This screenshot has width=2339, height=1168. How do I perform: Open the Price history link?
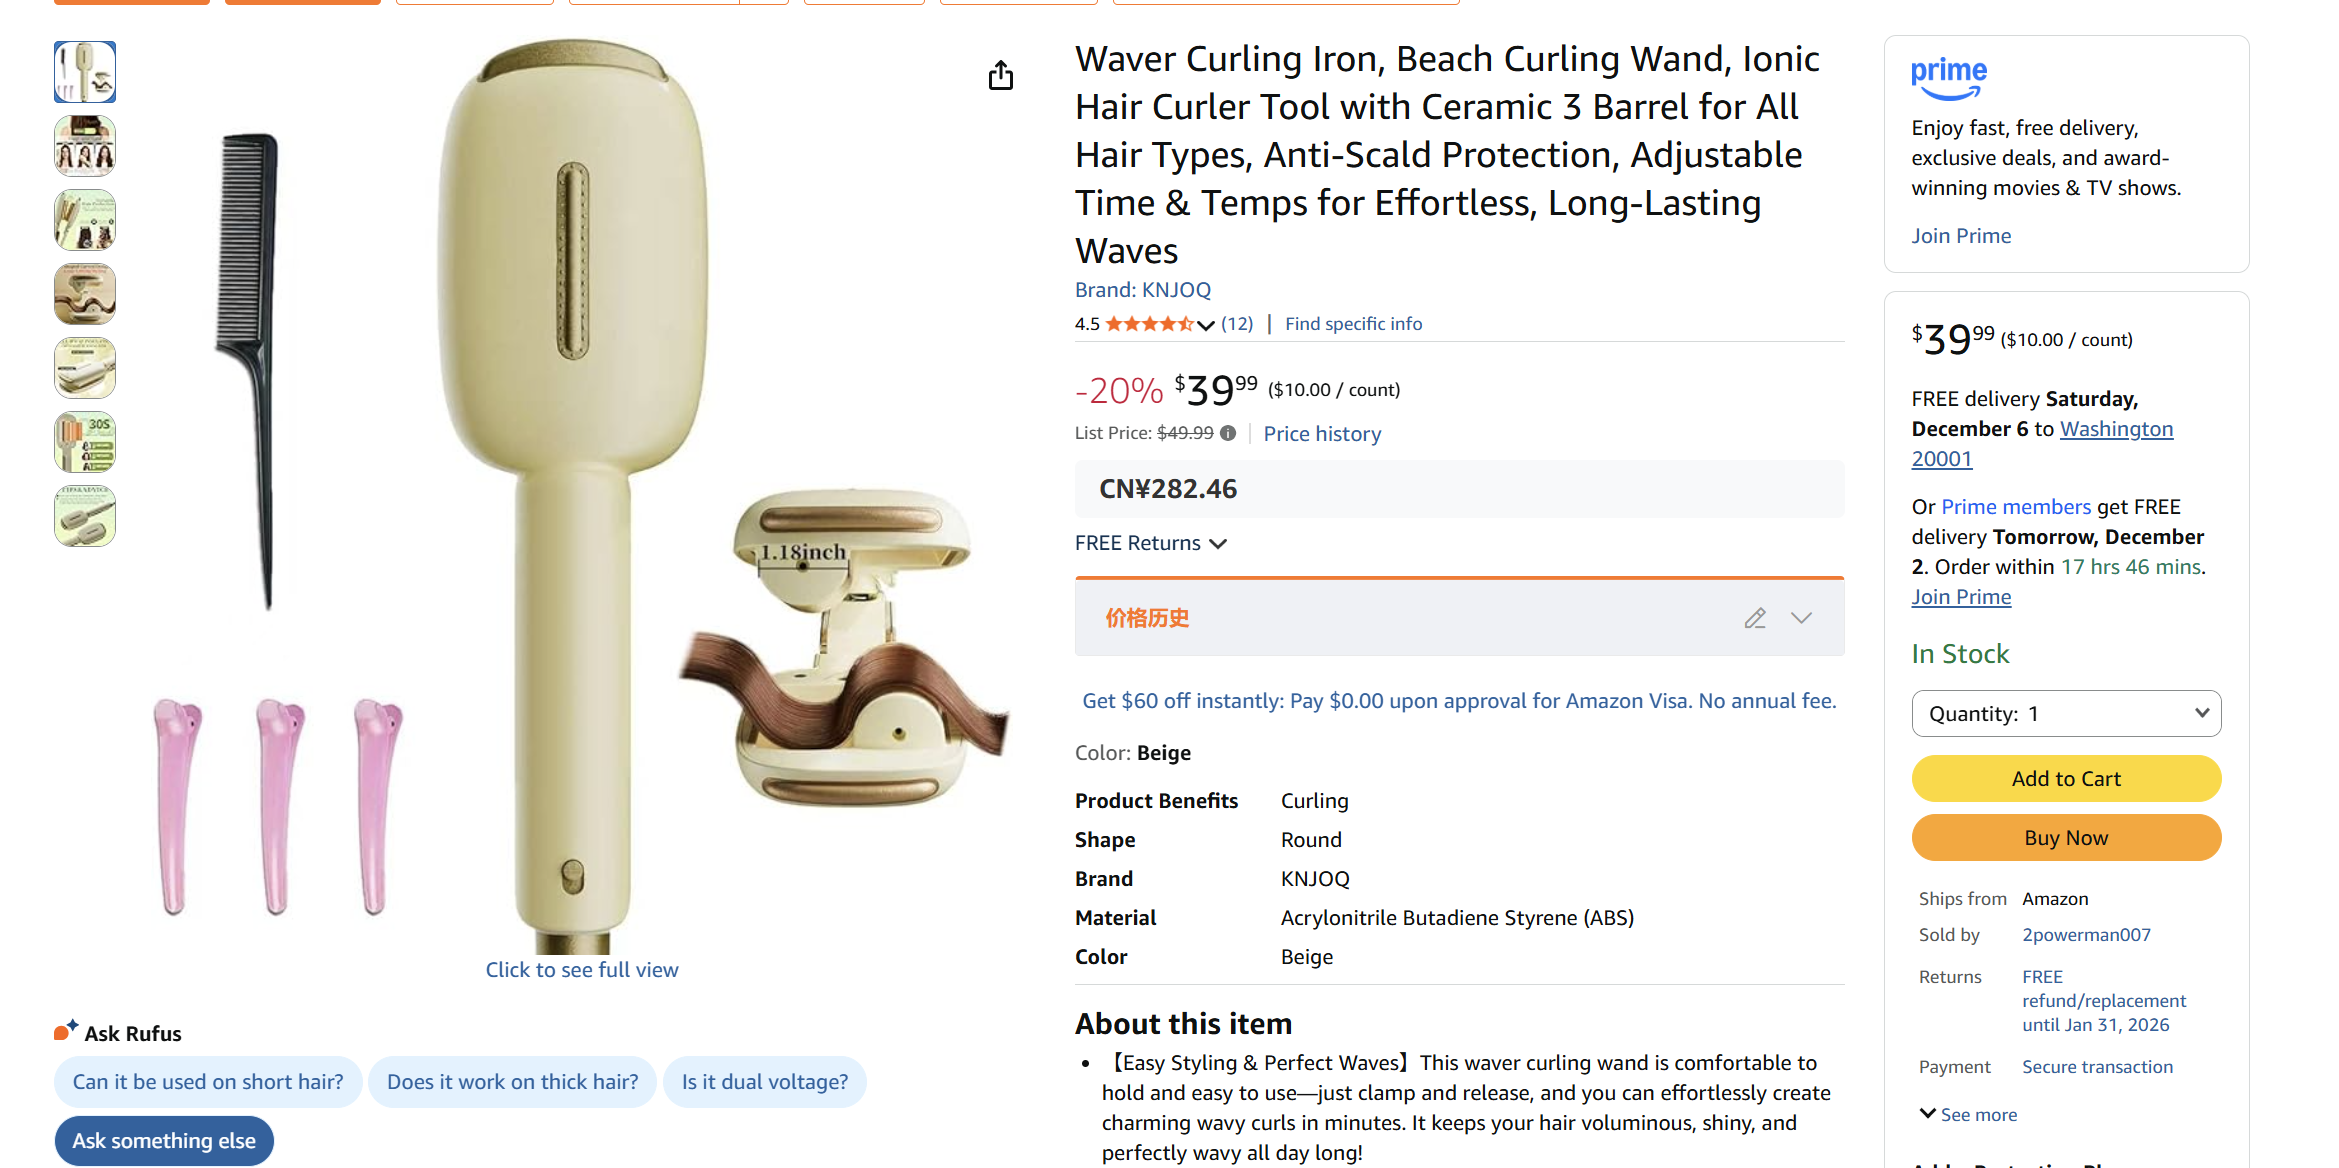pyautogui.click(x=1322, y=434)
